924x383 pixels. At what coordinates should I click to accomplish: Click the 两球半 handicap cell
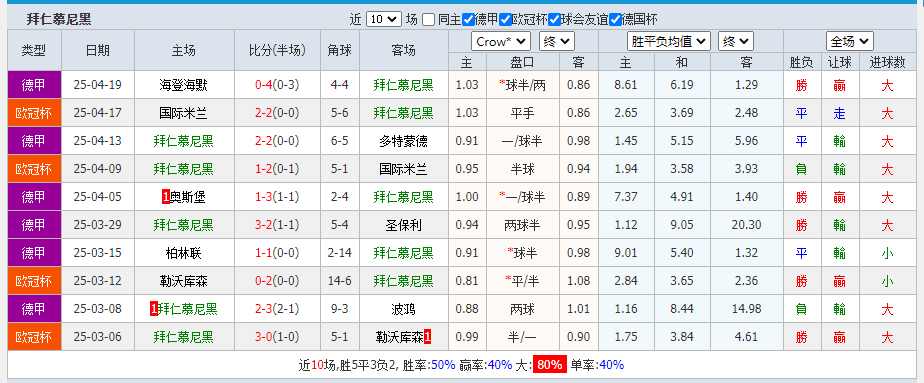[522, 225]
